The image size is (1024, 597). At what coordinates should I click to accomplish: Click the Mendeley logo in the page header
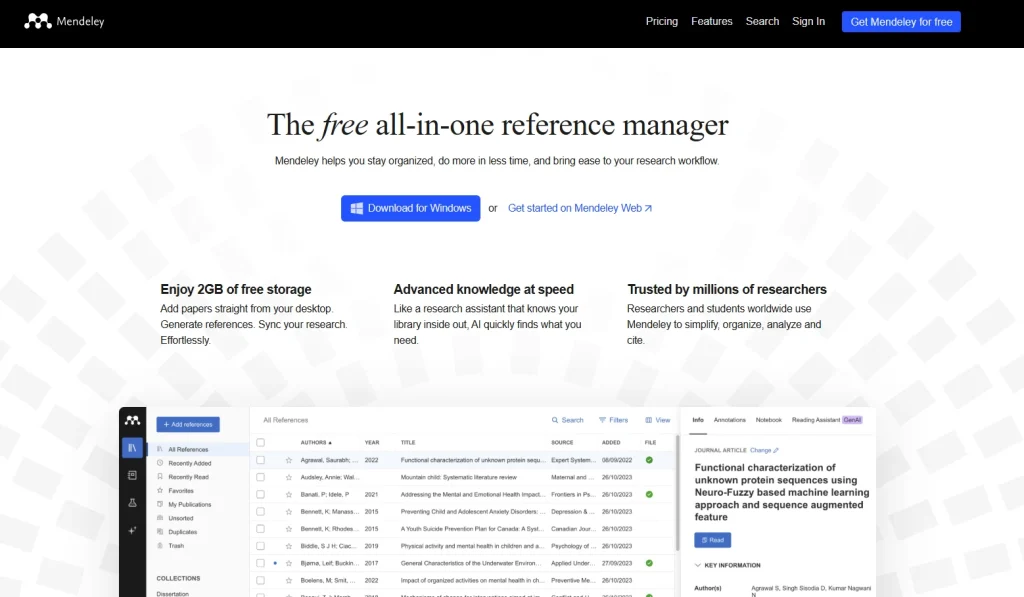coord(64,22)
